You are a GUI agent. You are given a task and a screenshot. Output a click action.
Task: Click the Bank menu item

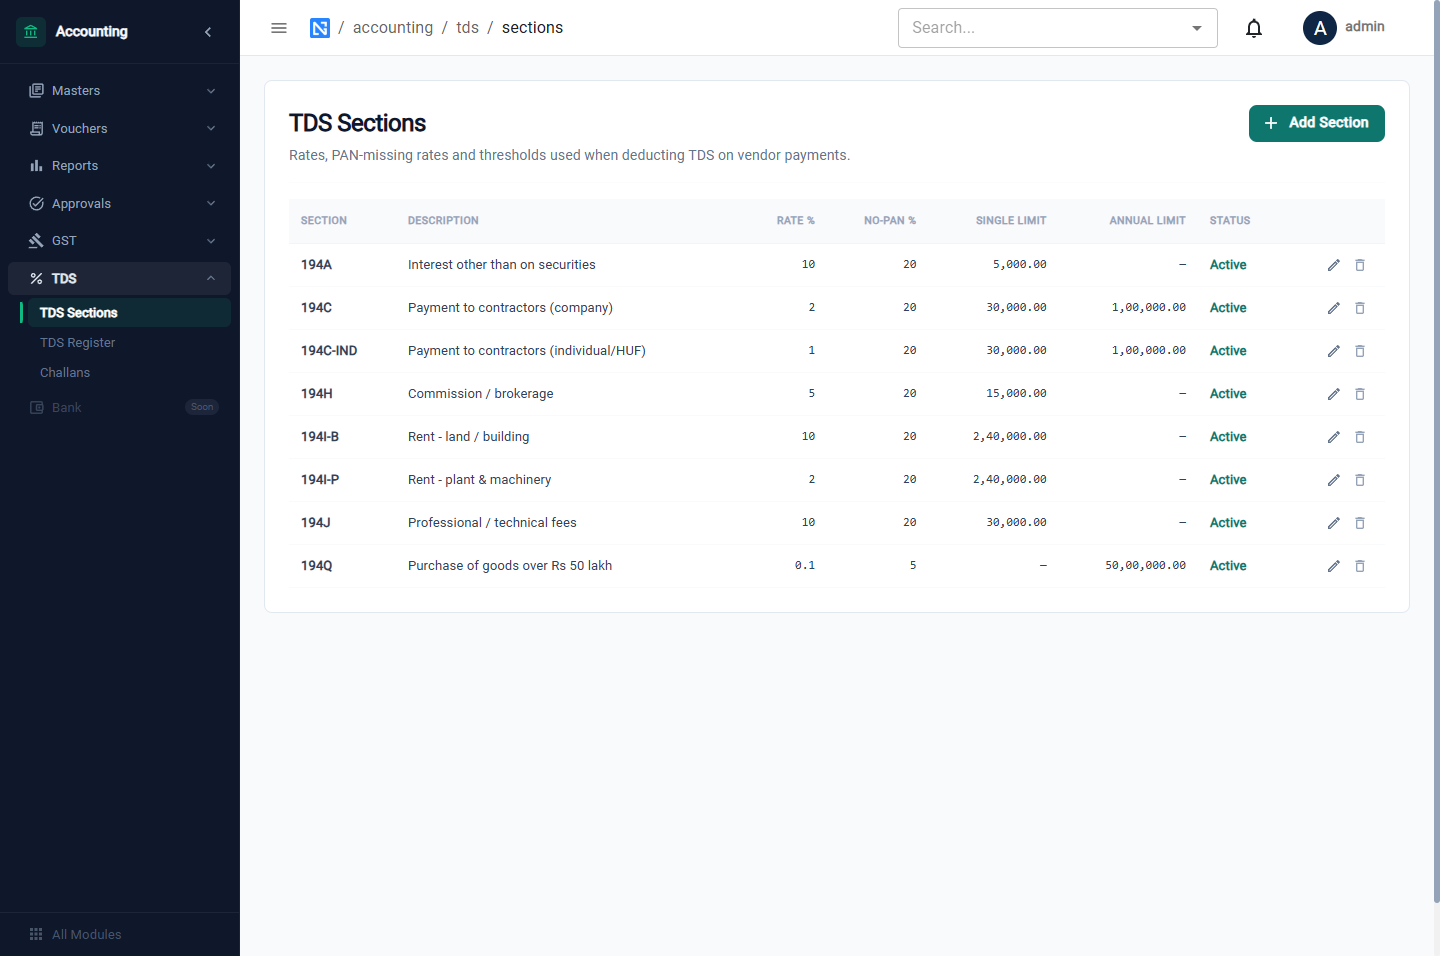click(120, 407)
